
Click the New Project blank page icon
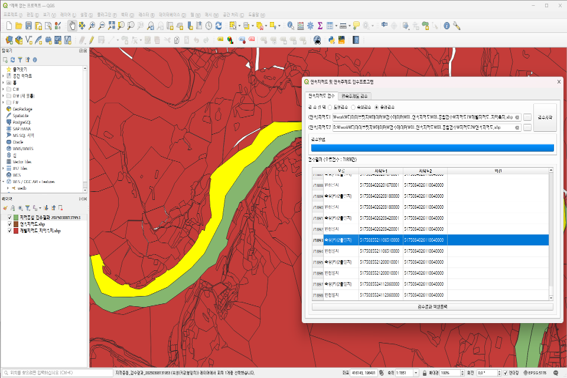coord(9,26)
